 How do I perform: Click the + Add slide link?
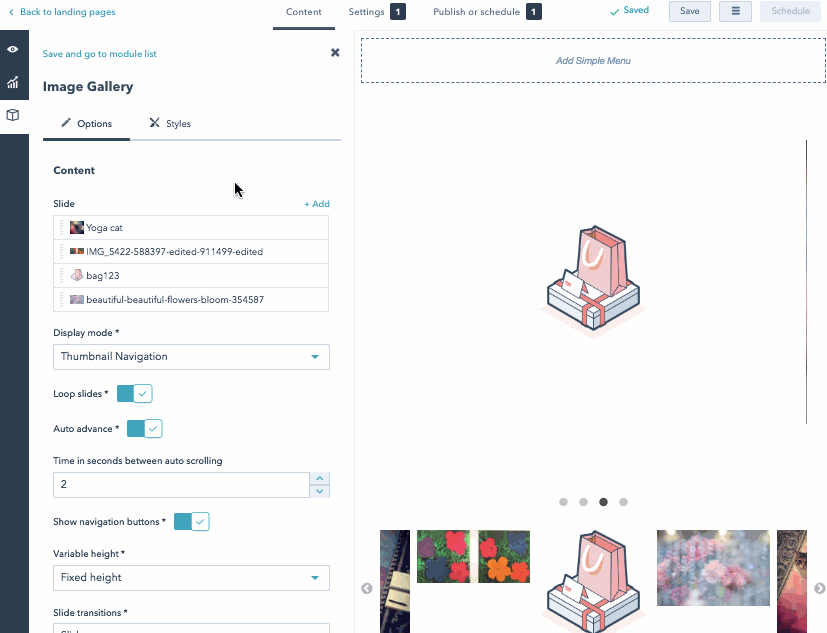[x=316, y=204]
